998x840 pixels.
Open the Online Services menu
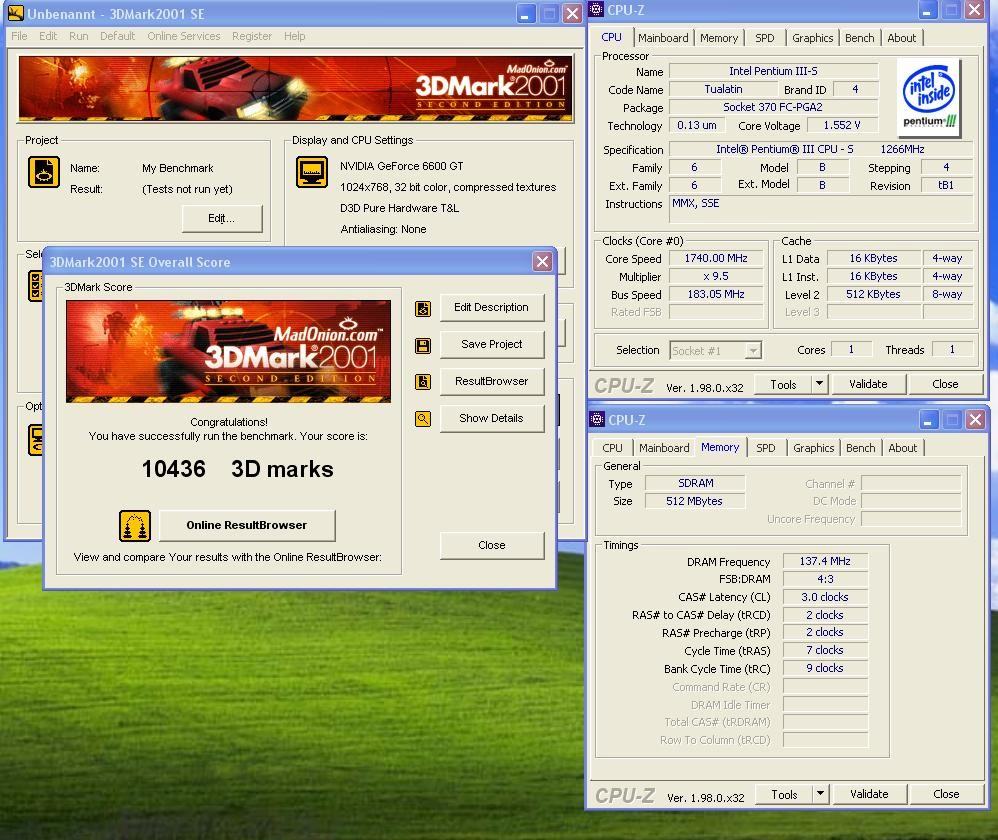coord(183,36)
